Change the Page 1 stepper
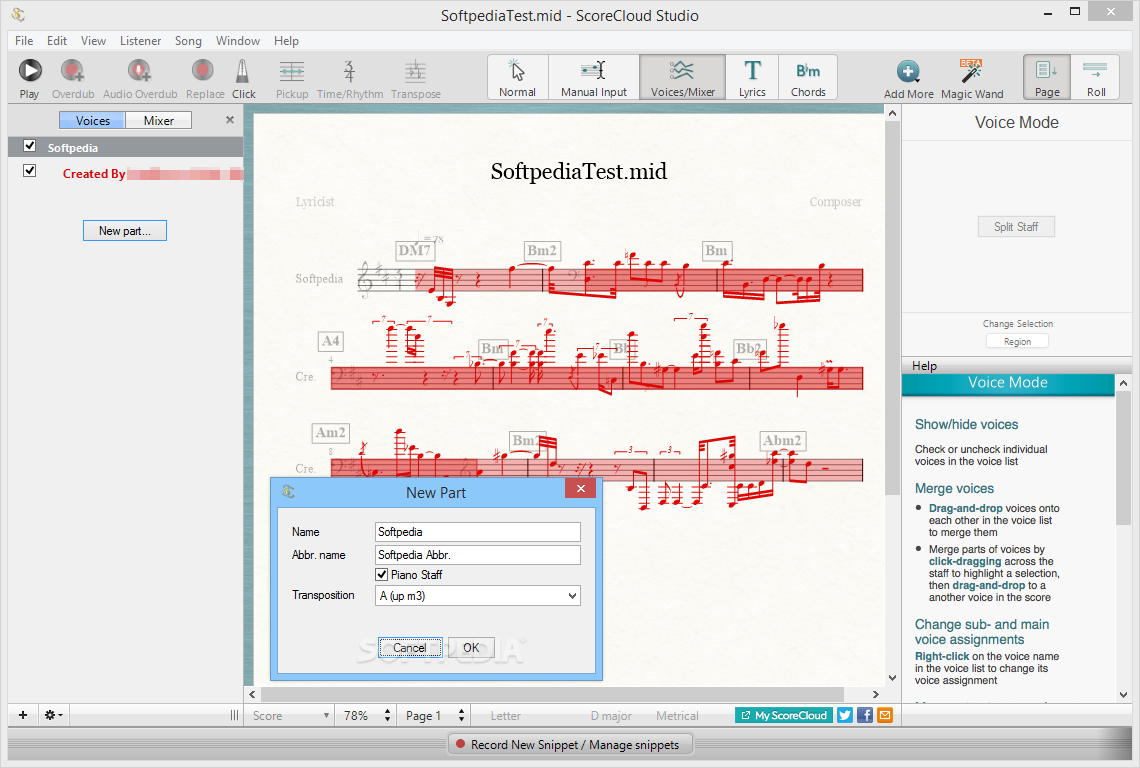 461,716
